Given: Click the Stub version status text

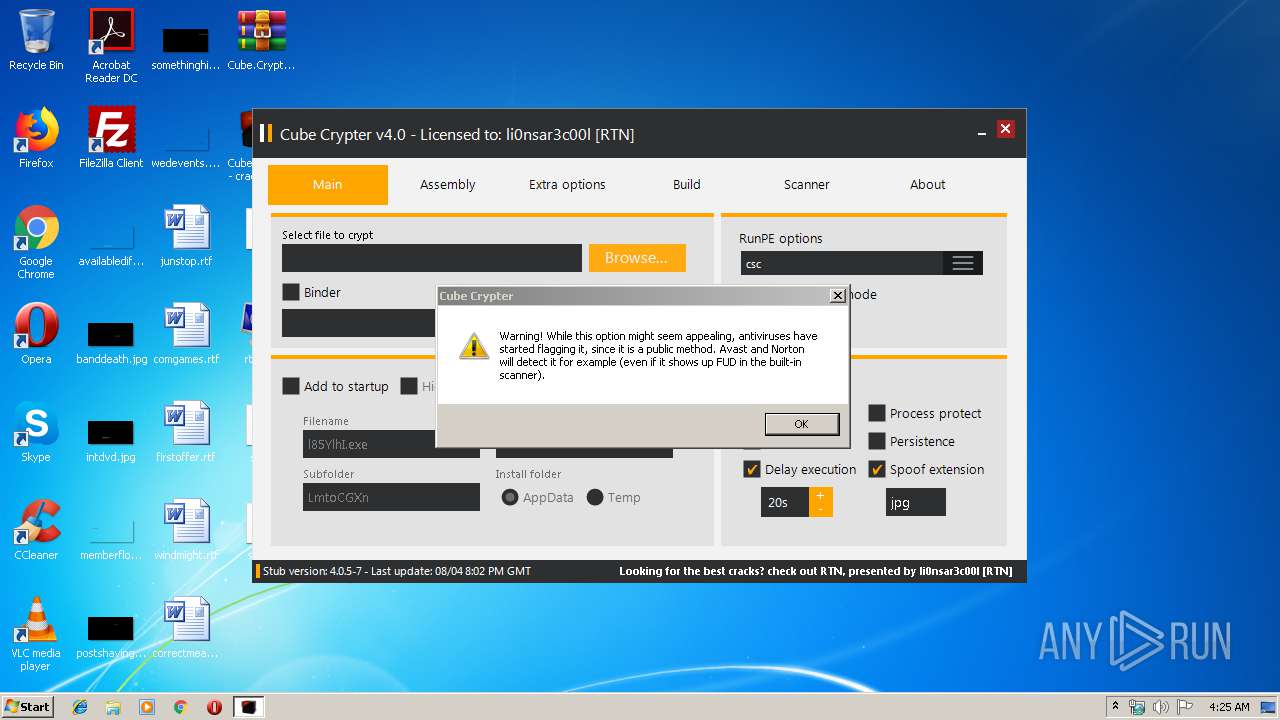Looking at the screenshot, I should coord(397,571).
